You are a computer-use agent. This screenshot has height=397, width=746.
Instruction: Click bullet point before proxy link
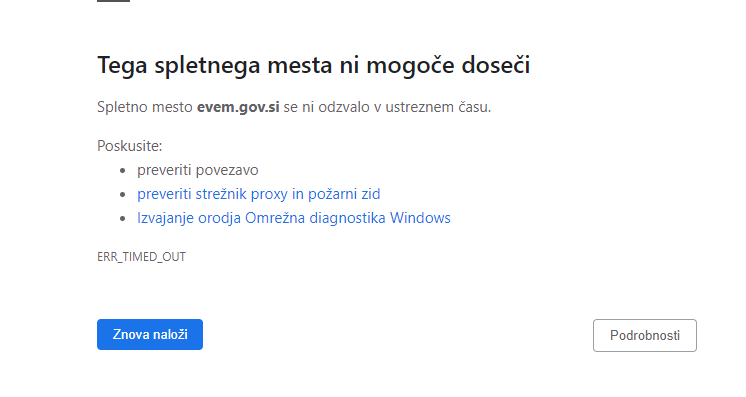point(123,195)
